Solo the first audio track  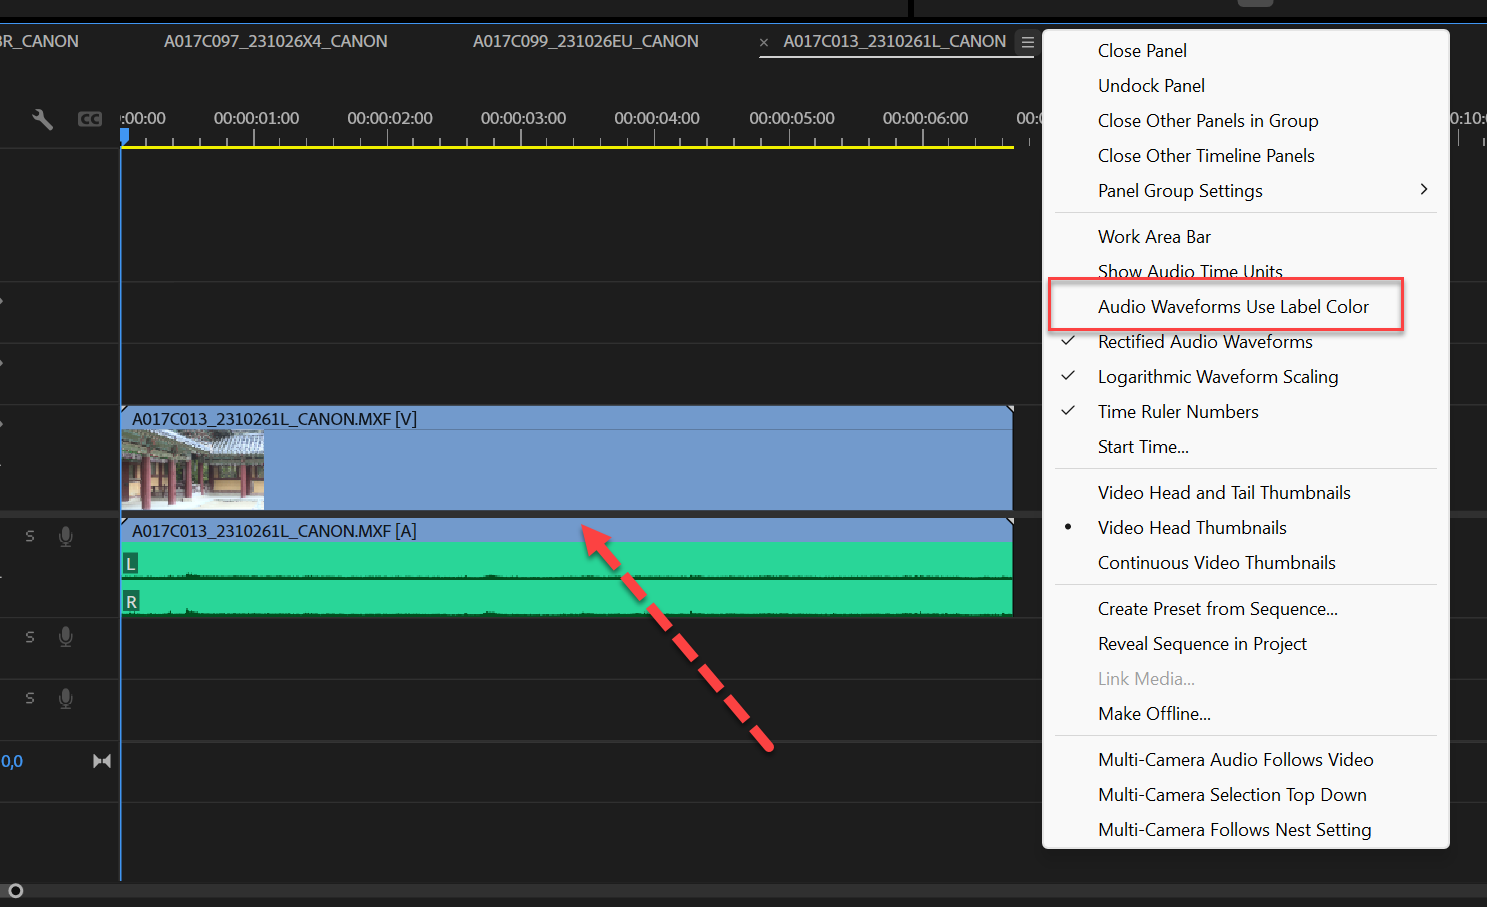(30, 536)
